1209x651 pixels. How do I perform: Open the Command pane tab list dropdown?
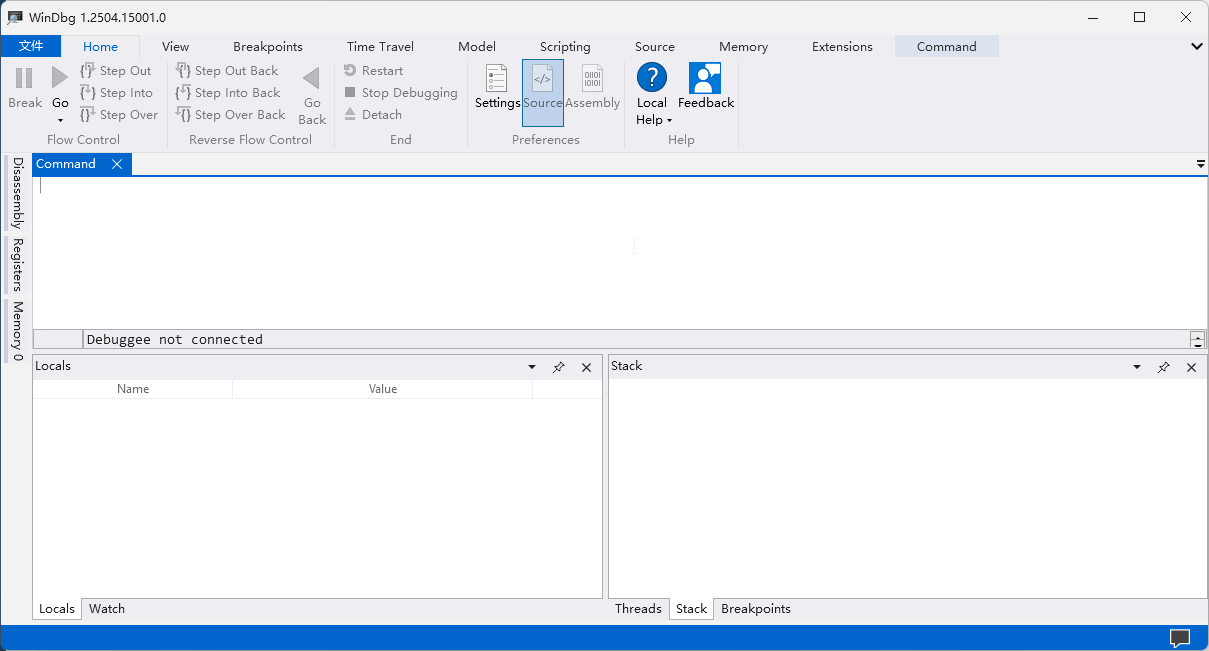coord(1200,164)
